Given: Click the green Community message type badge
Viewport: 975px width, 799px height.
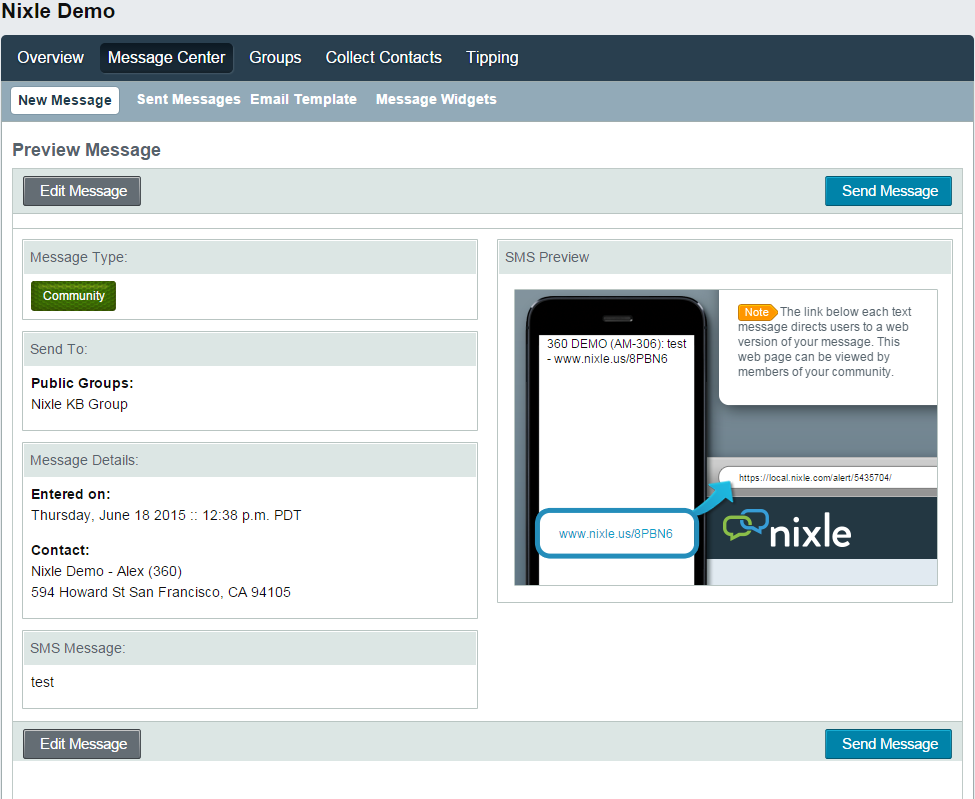Looking at the screenshot, I should [73, 296].
